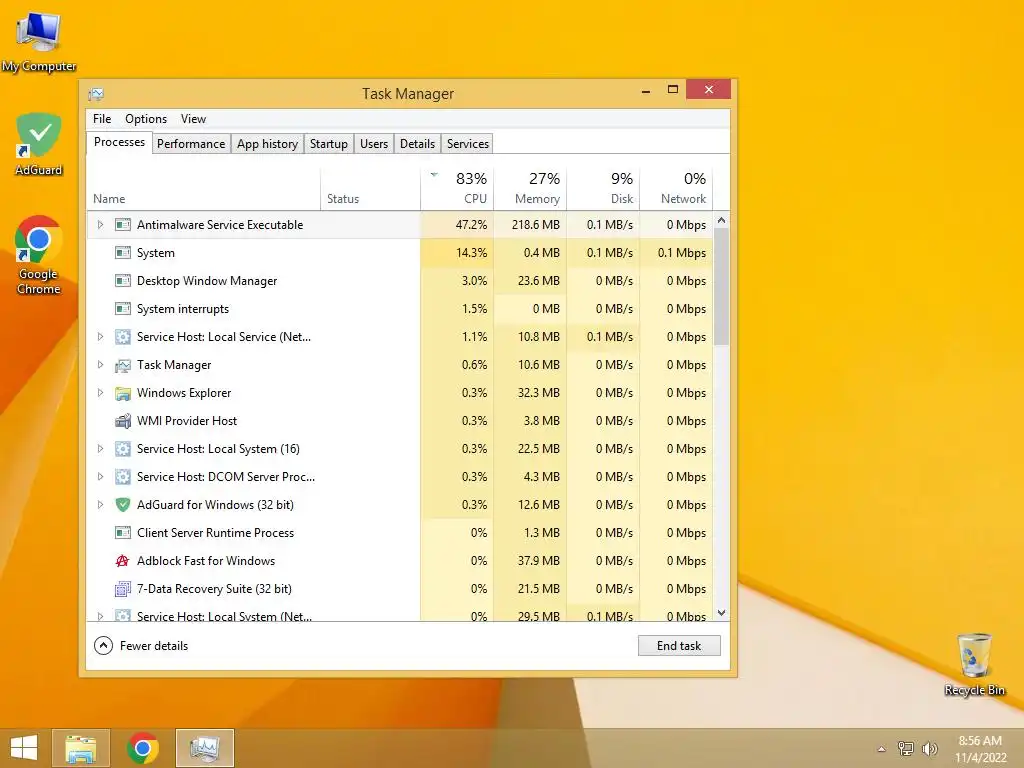Image resolution: width=1024 pixels, height=768 pixels.
Task: Switch to the Performance tab
Action: tap(191, 144)
